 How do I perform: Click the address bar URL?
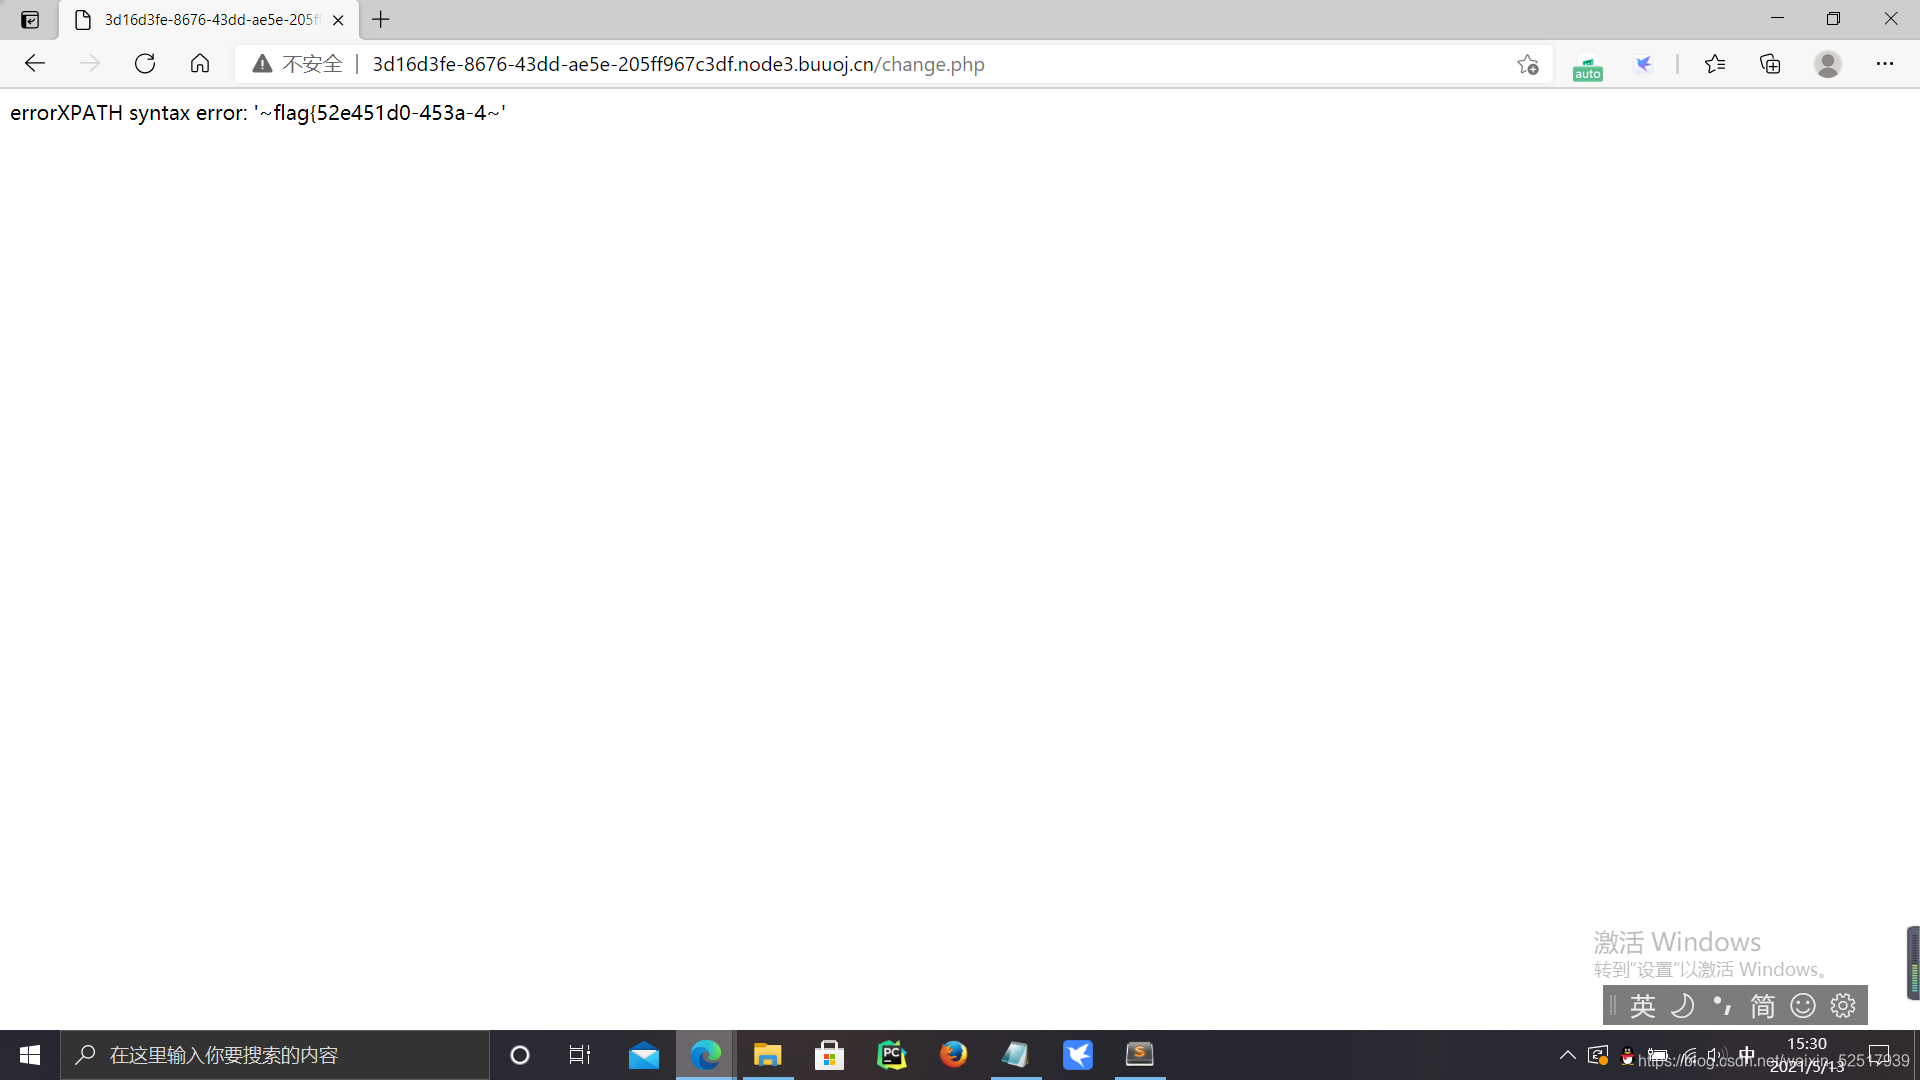[x=678, y=64]
